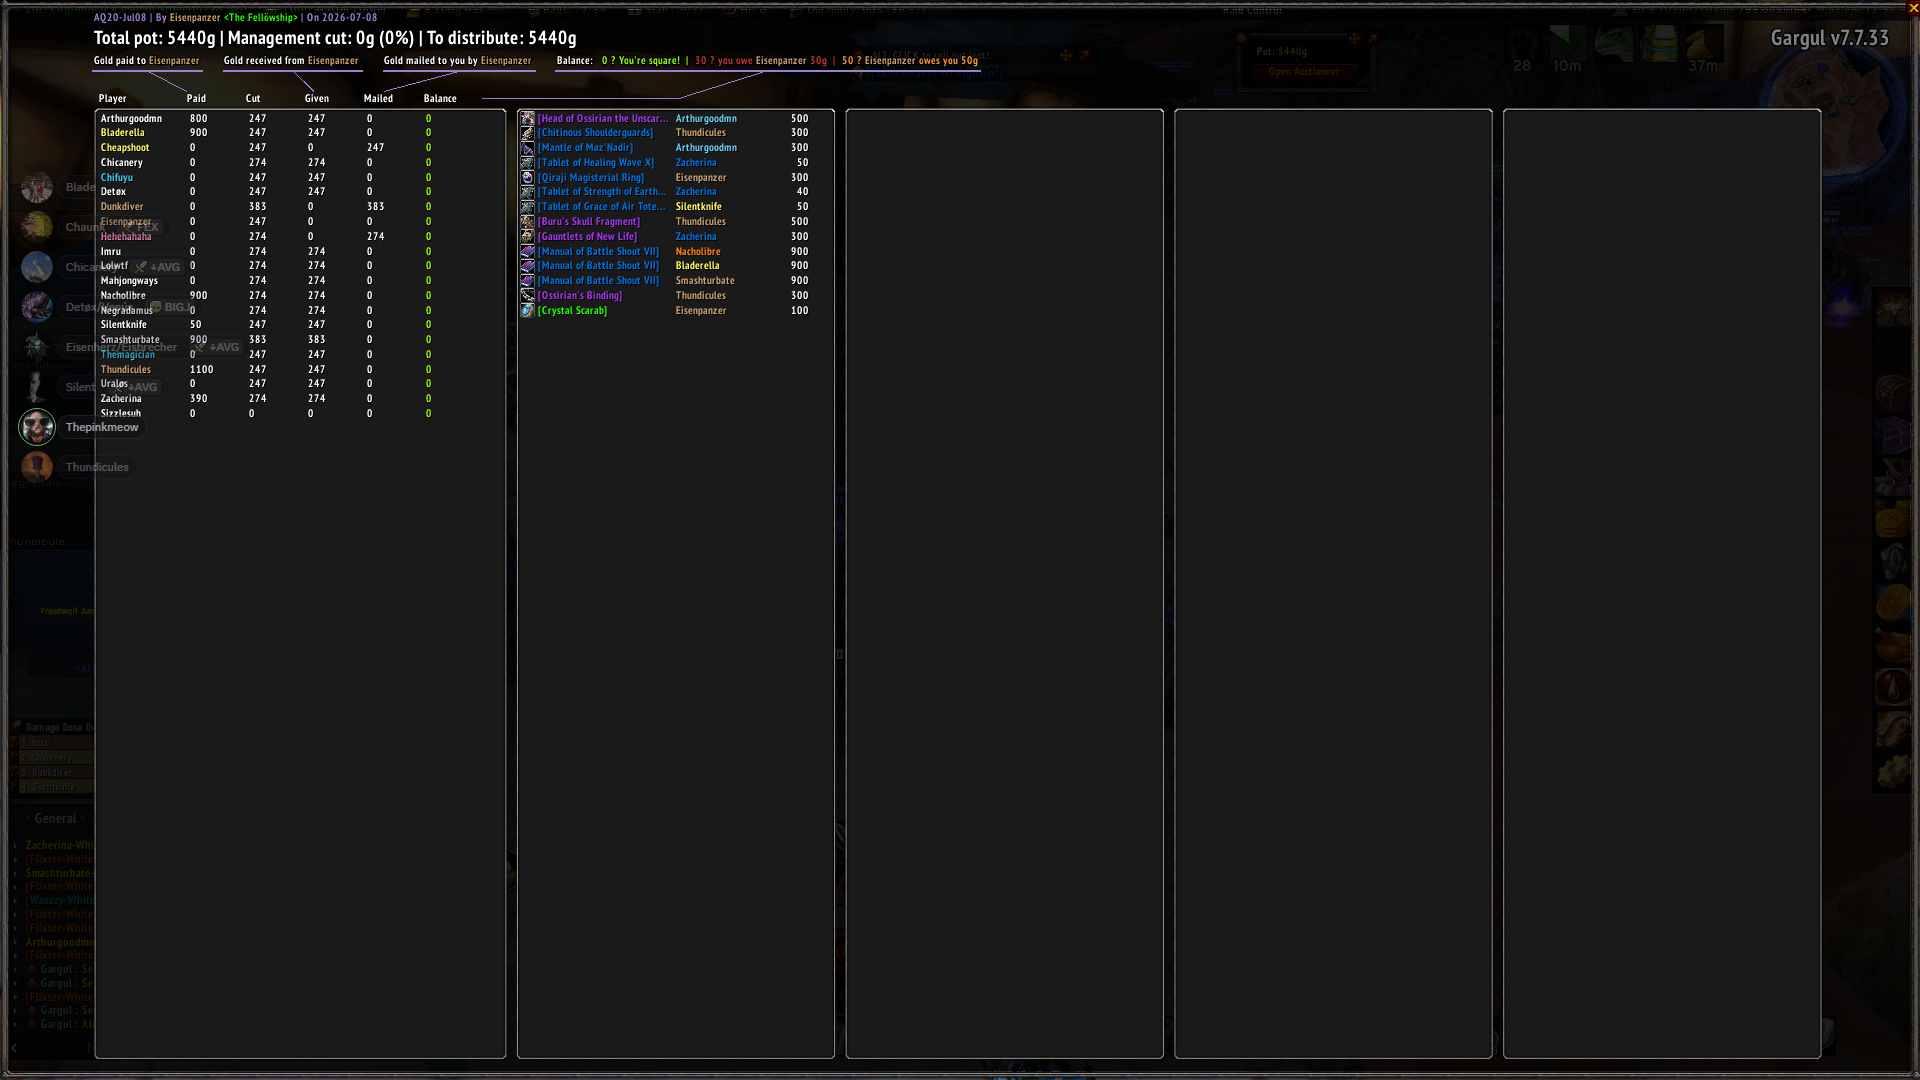Click the Mantle of Maz'Nadir item icon

527,148
